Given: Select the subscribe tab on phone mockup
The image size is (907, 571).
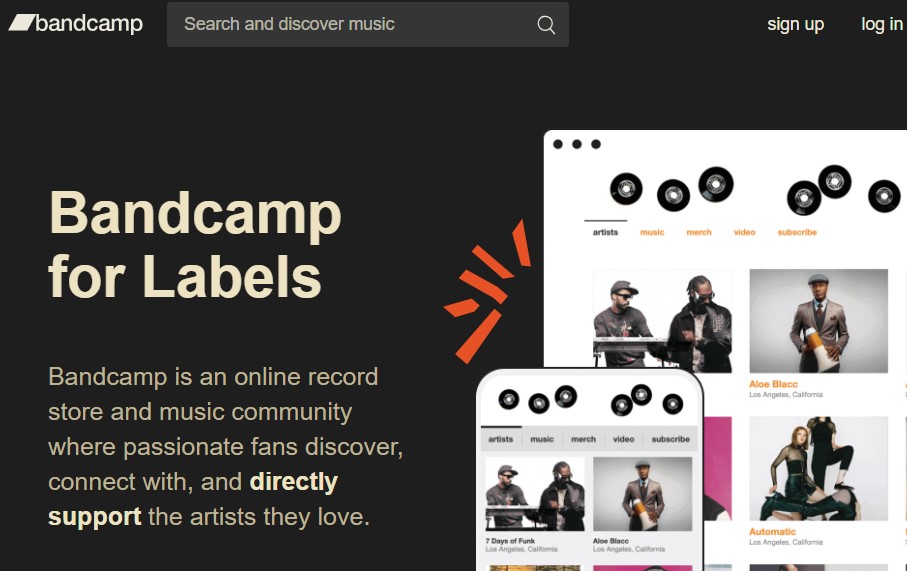Looking at the screenshot, I should [x=670, y=439].
